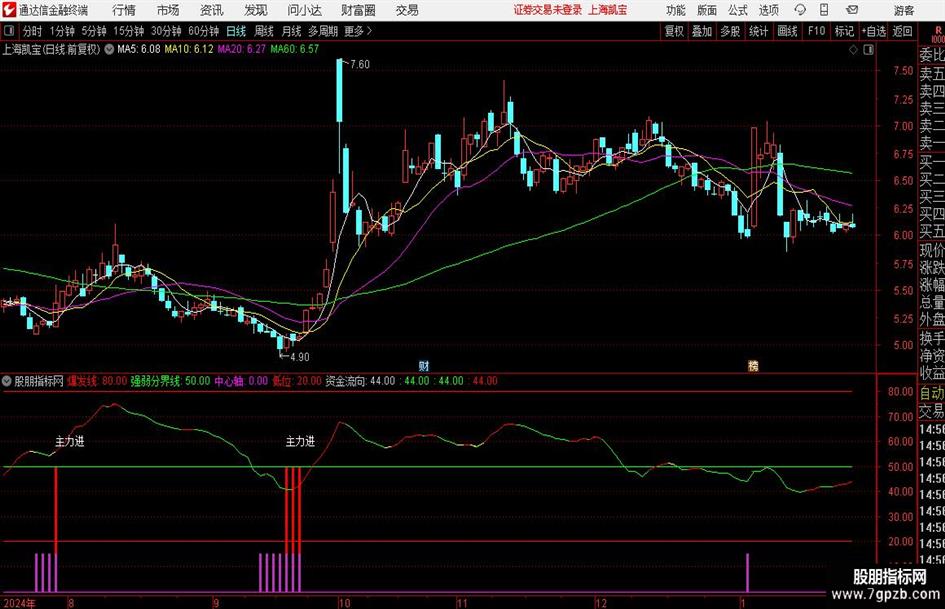Image resolution: width=945 pixels, height=609 pixels.
Task: Click the 标记 mark button
Action: tap(844, 31)
